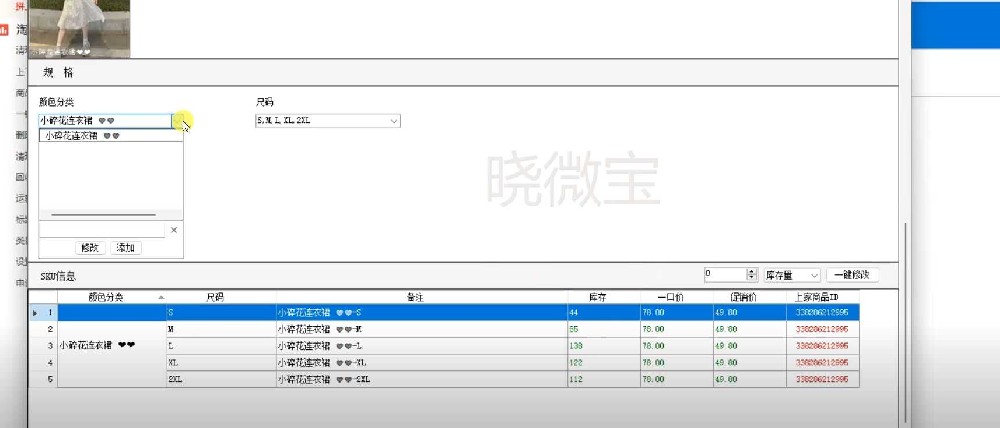This screenshot has height=428, width=1000.
Task: Click the numeric stepper arrows next to 0
Action: click(x=751, y=275)
